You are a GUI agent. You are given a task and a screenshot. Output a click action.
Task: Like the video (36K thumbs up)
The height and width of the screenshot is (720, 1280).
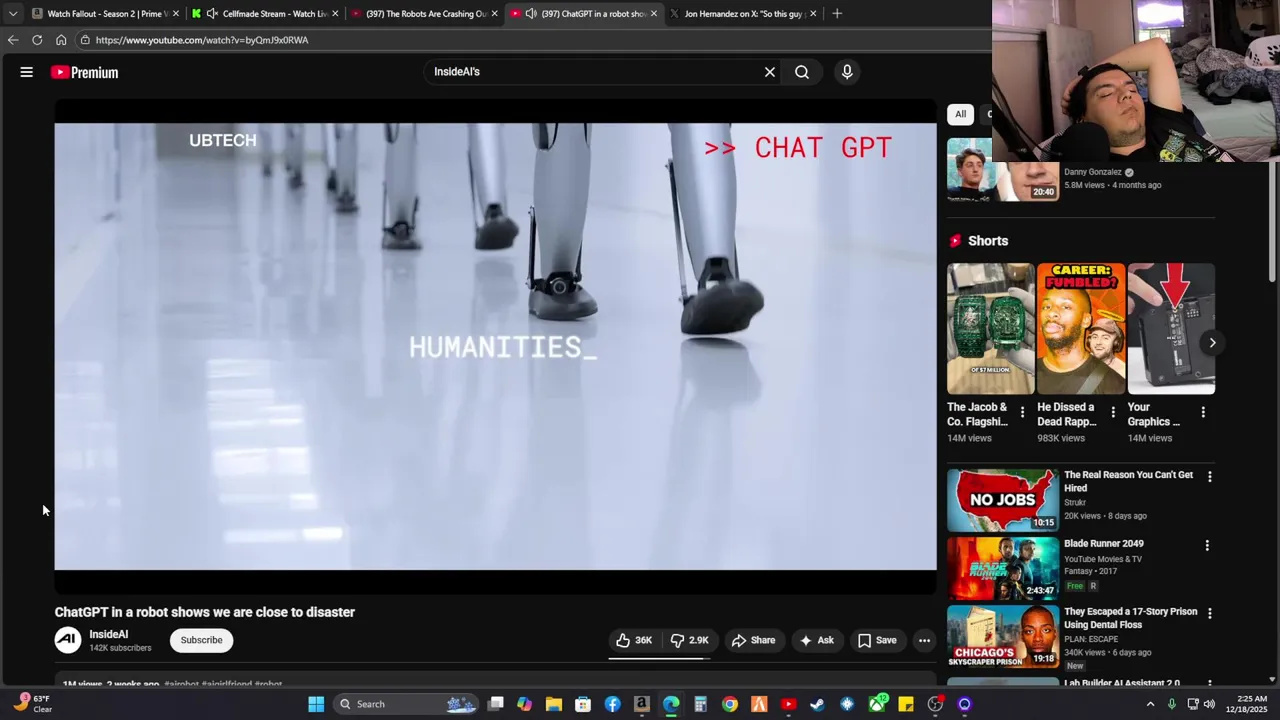(x=634, y=640)
